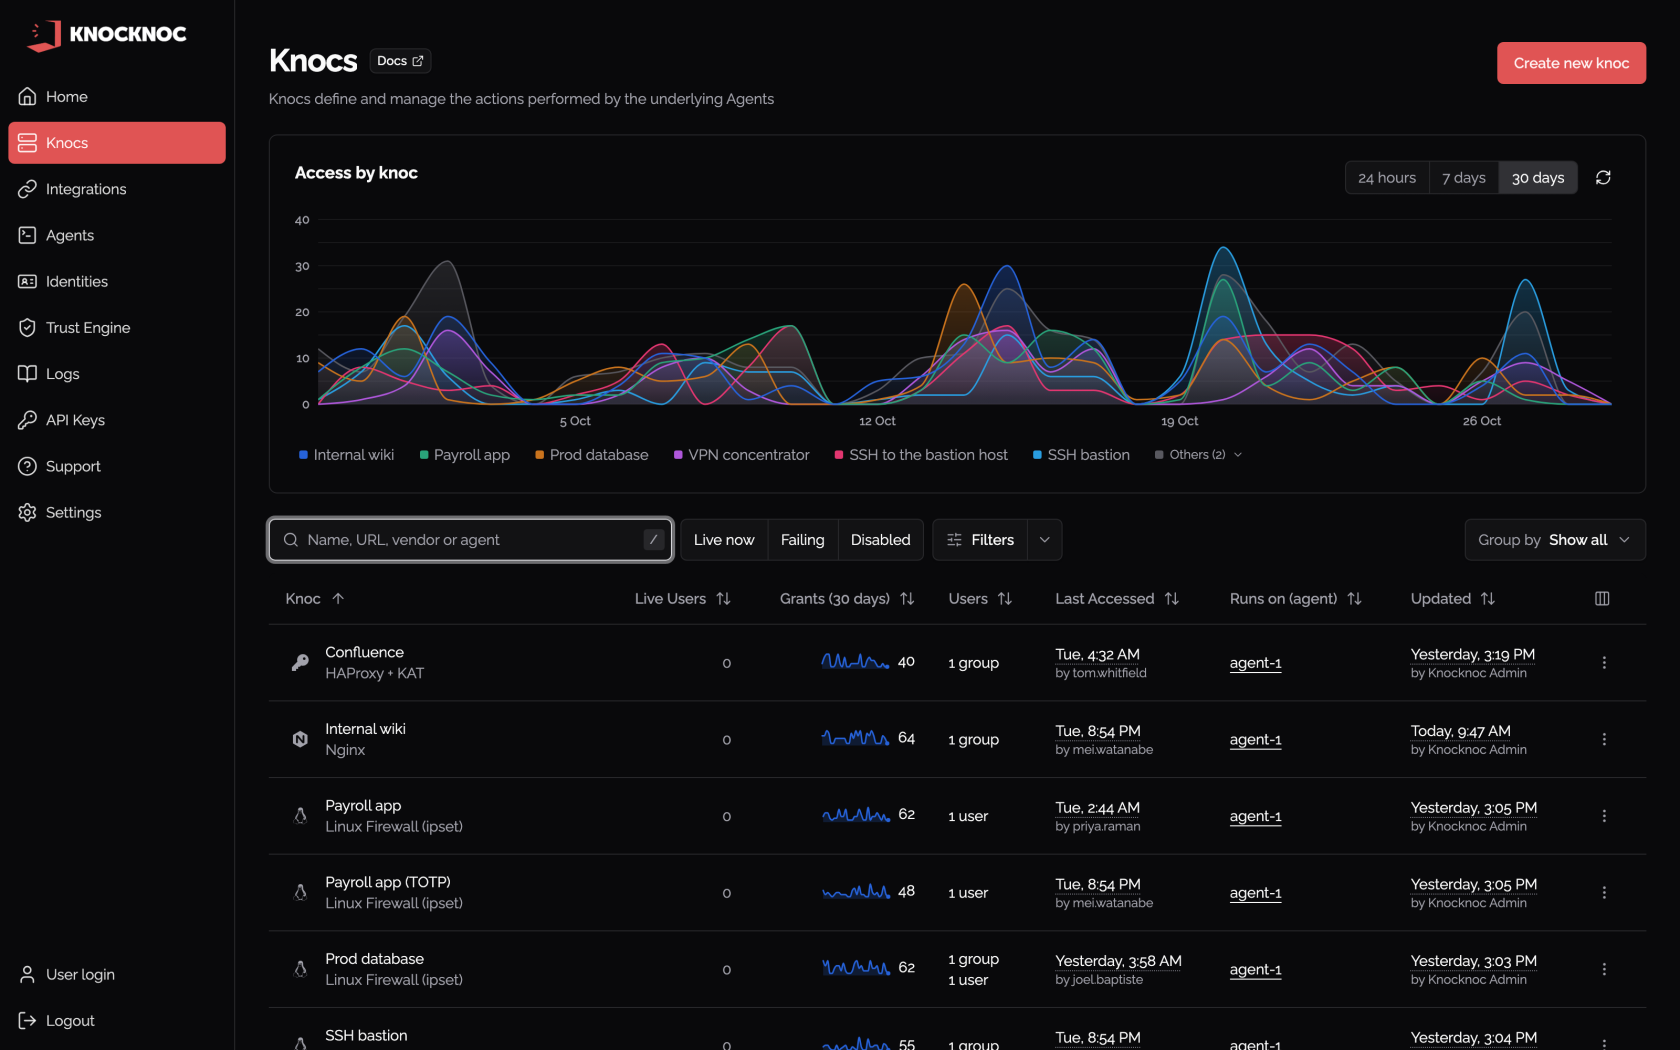Image resolution: width=1680 pixels, height=1050 pixels.
Task: Open agent-1 link in Confluence row
Action: click(1255, 663)
